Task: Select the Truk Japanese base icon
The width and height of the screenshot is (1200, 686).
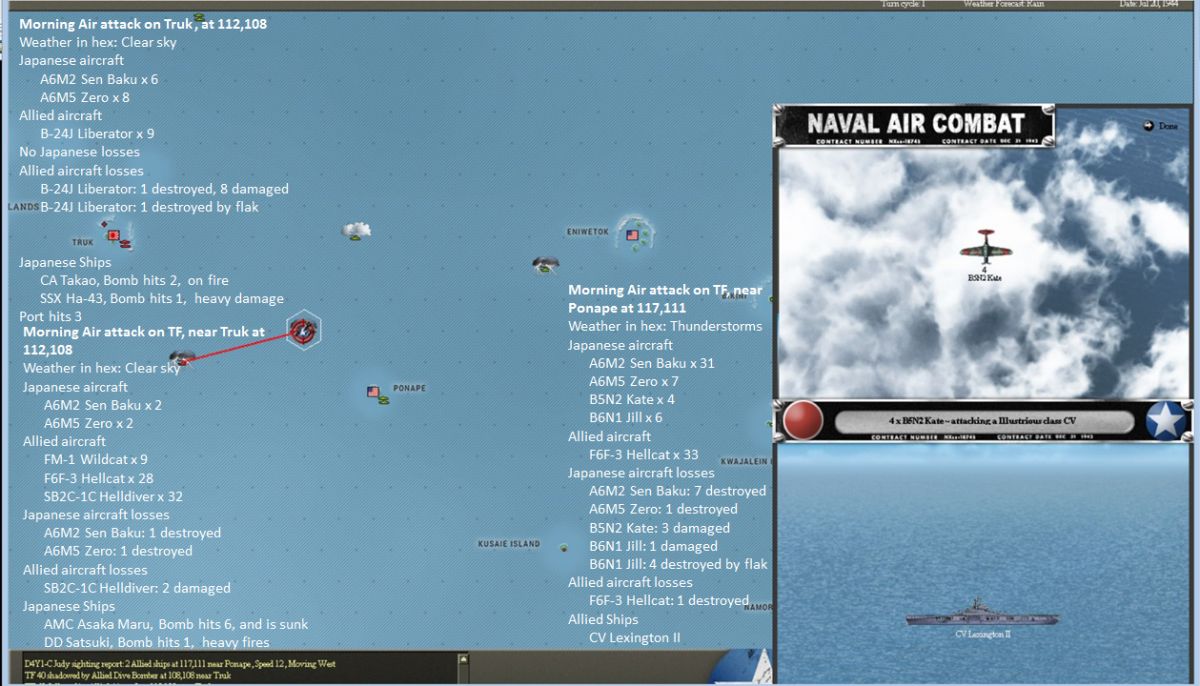Action: [114, 236]
